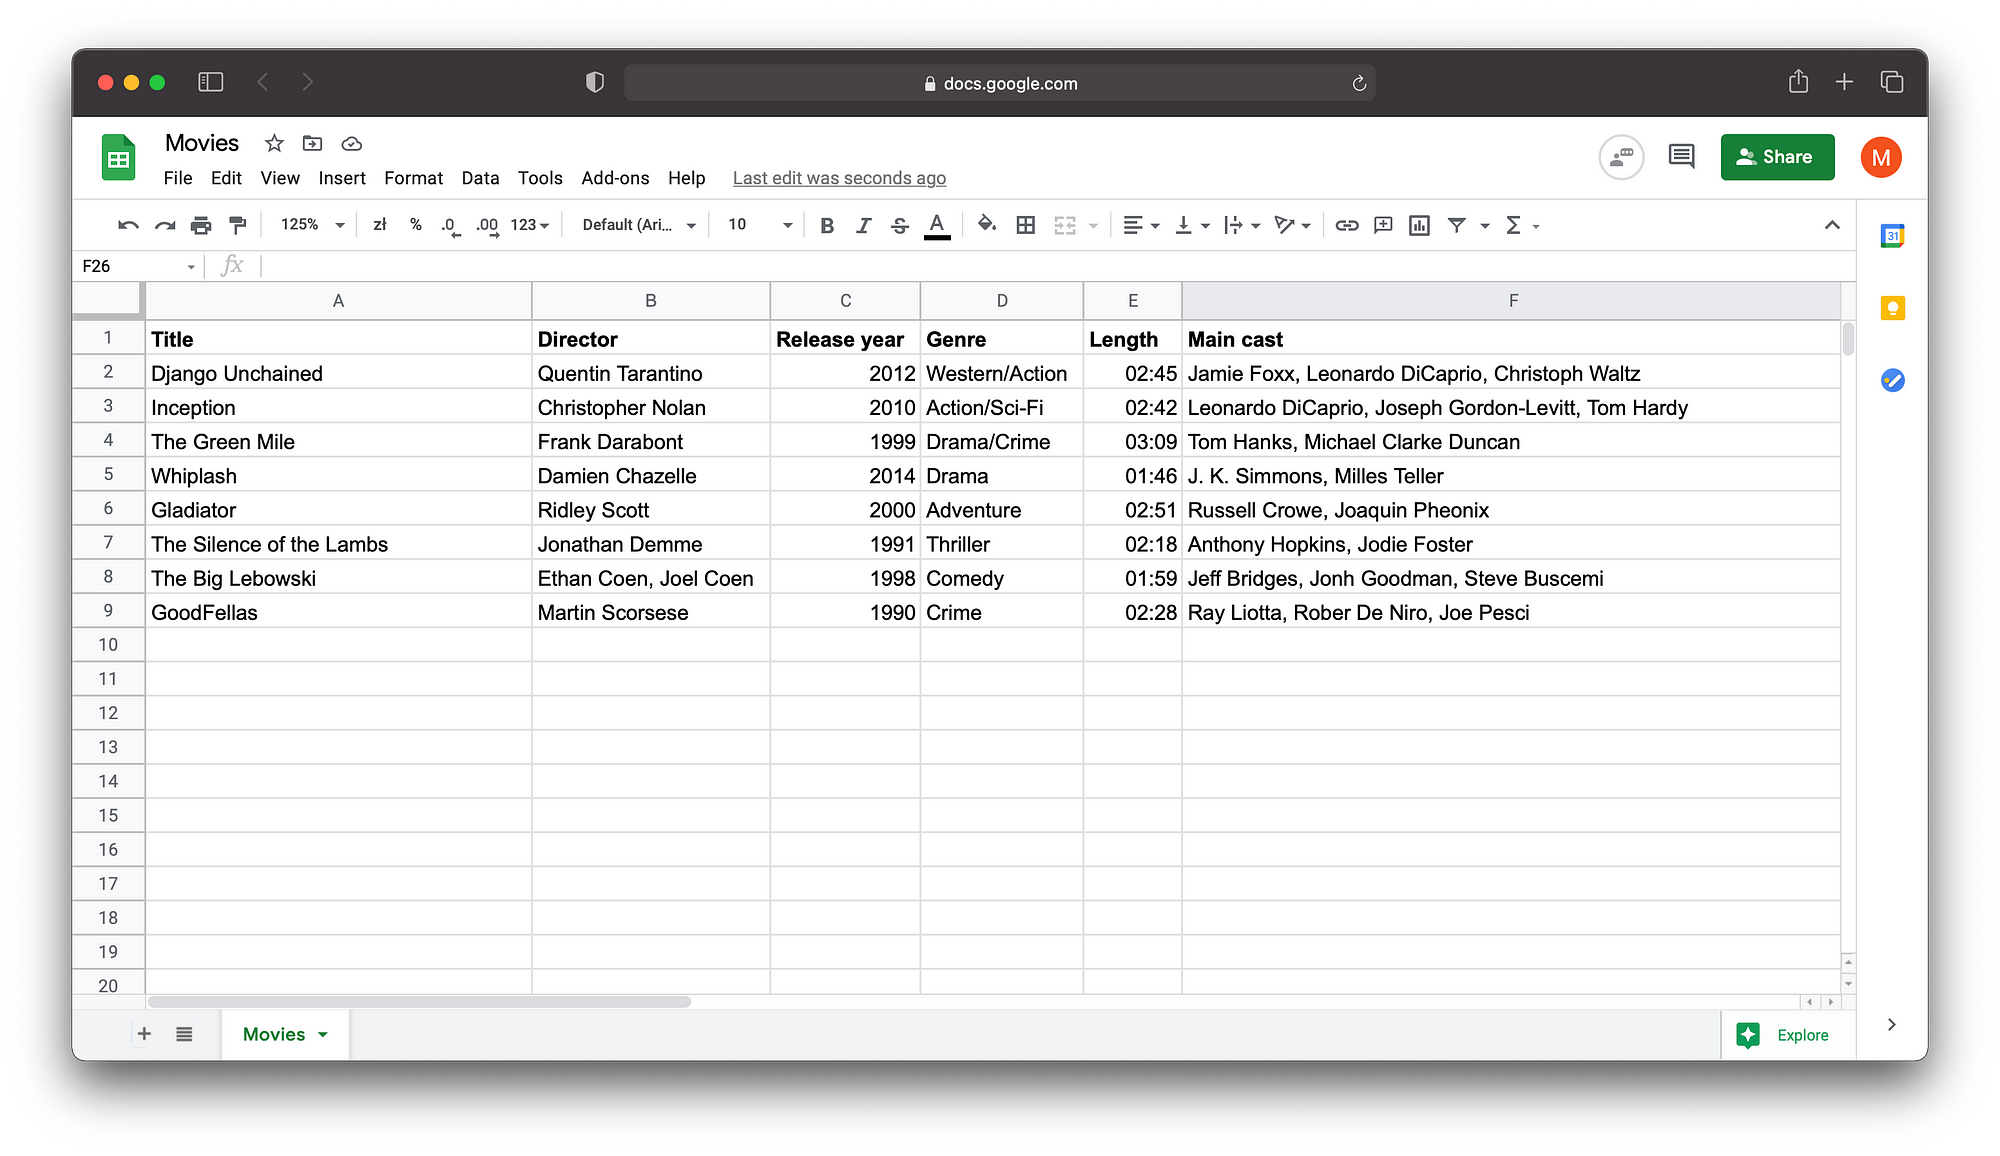Format as percent icon

click(416, 225)
